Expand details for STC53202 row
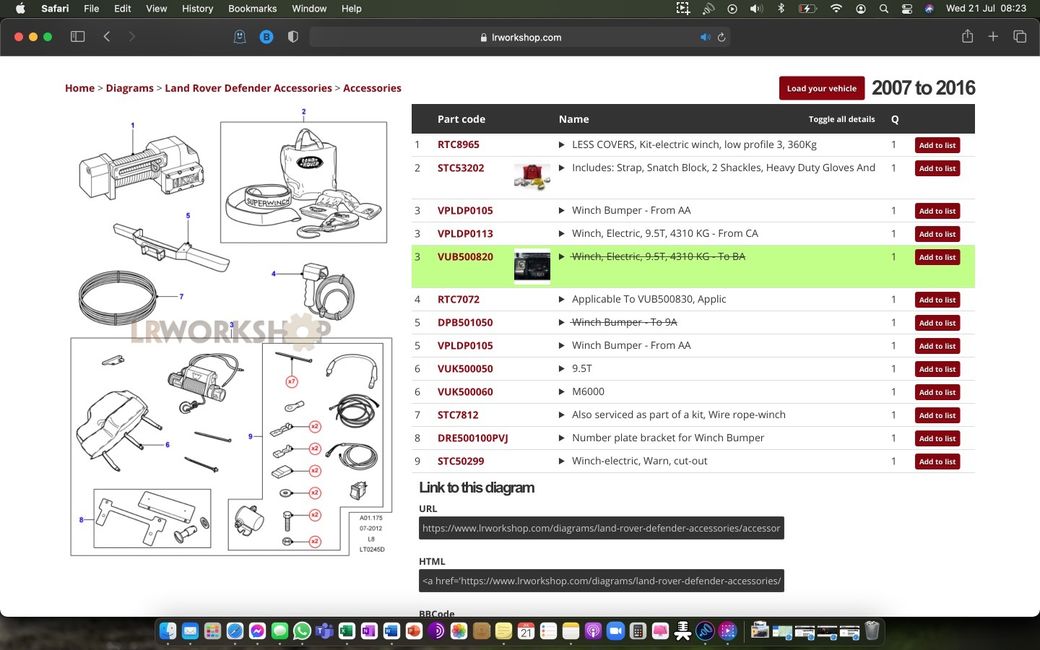1040x650 pixels. coord(562,168)
